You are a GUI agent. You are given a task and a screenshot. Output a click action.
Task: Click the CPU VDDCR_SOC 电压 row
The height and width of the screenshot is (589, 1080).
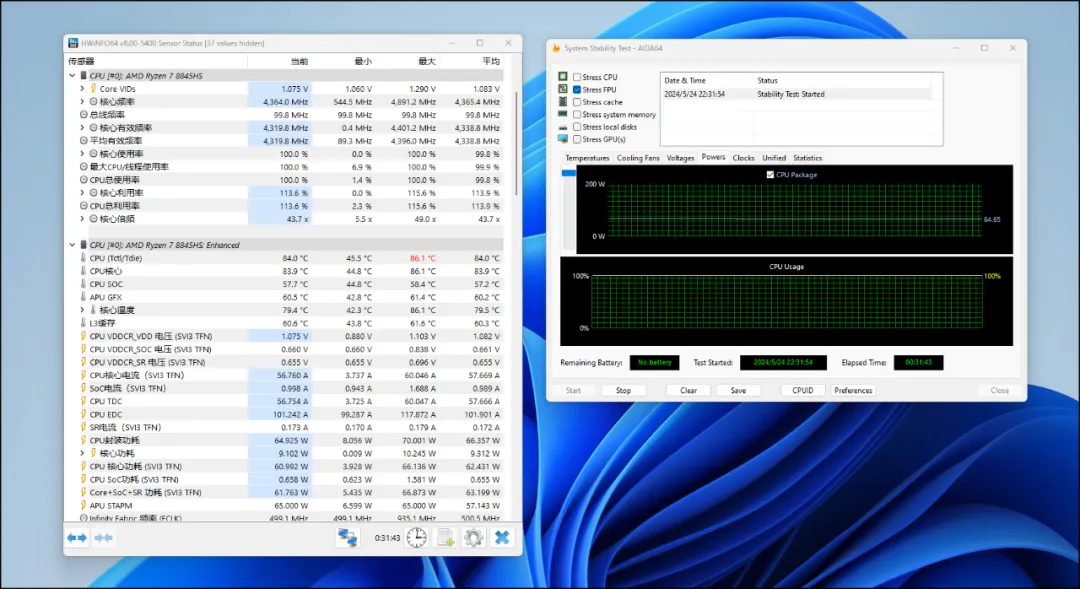tap(289, 349)
